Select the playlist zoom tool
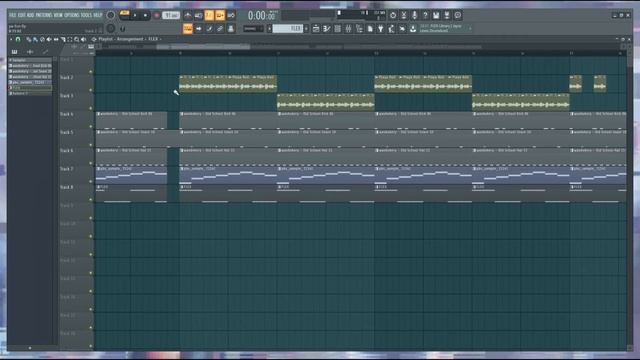The width and height of the screenshot is (640, 360). coord(76,40)
